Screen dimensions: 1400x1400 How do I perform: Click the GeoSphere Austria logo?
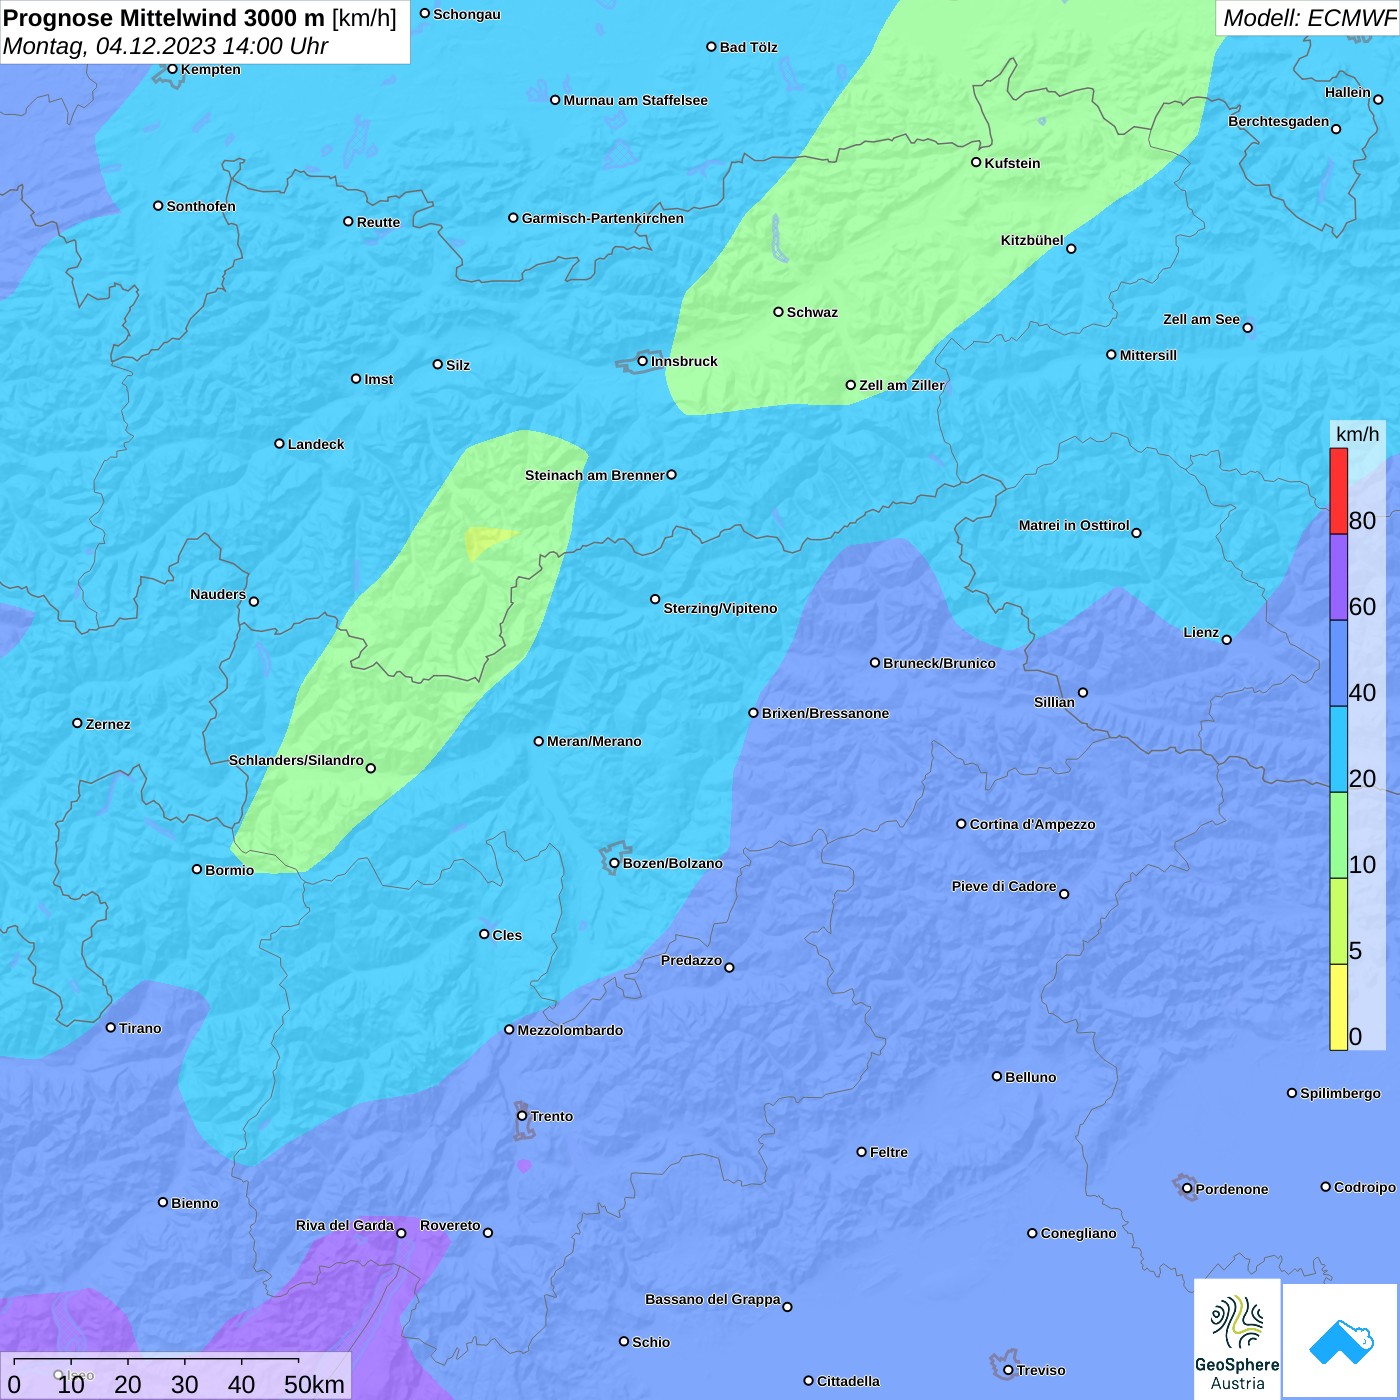point(1237,1340)
